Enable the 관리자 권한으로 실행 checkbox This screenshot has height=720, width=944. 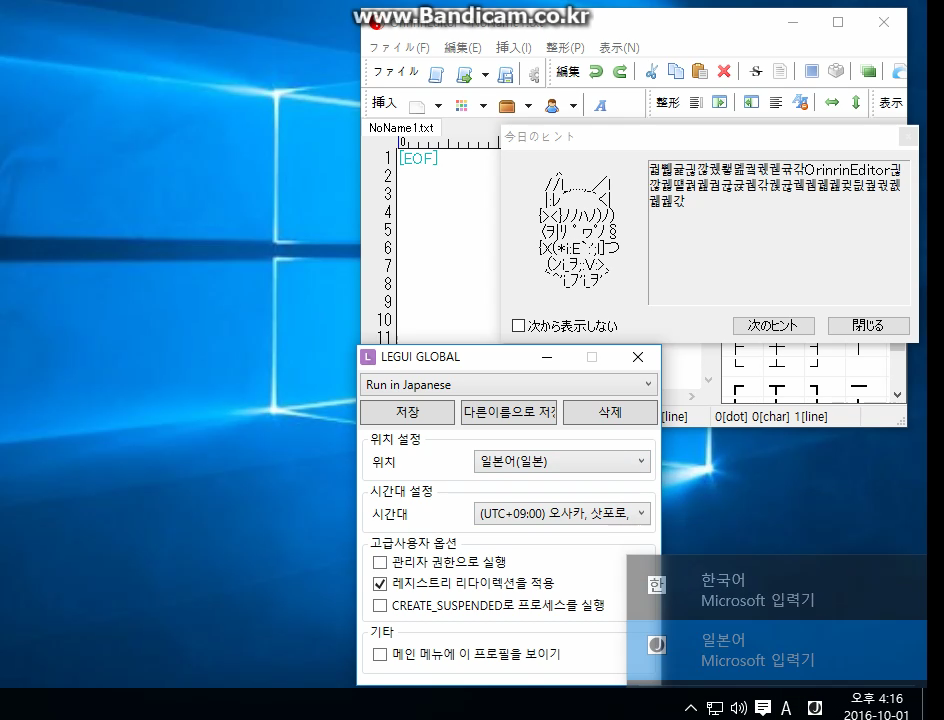coord(380,563)
